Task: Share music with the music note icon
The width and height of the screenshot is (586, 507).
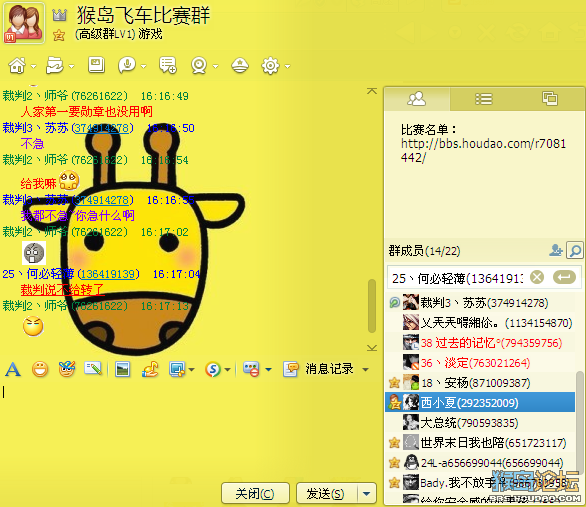Action: [x=150, y=370]
